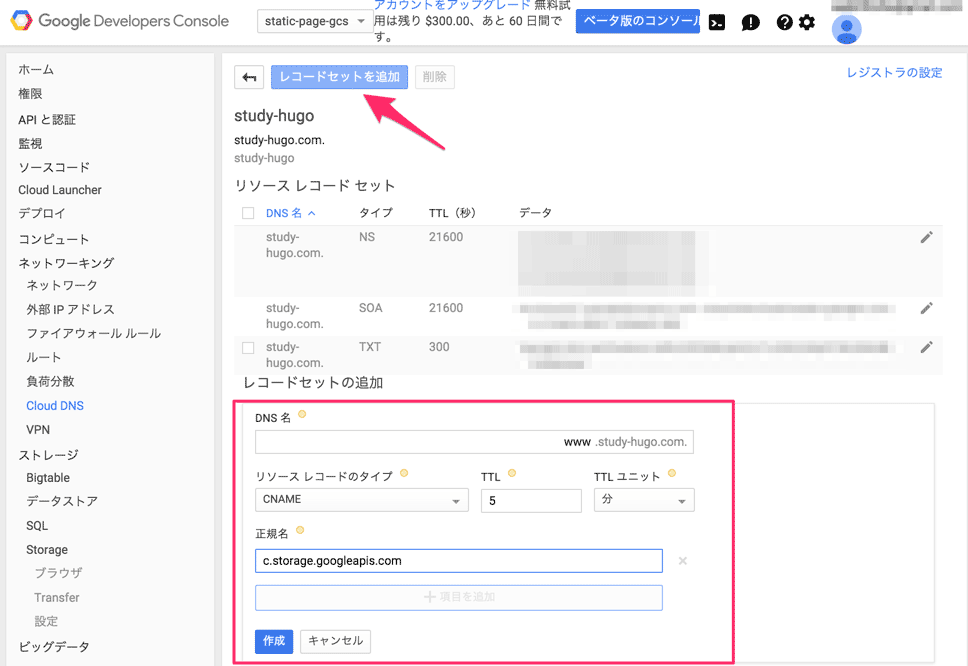
Task: Open the TTL unit 分 dropdown
Action: pyautogui.click(x=644, y=500)
